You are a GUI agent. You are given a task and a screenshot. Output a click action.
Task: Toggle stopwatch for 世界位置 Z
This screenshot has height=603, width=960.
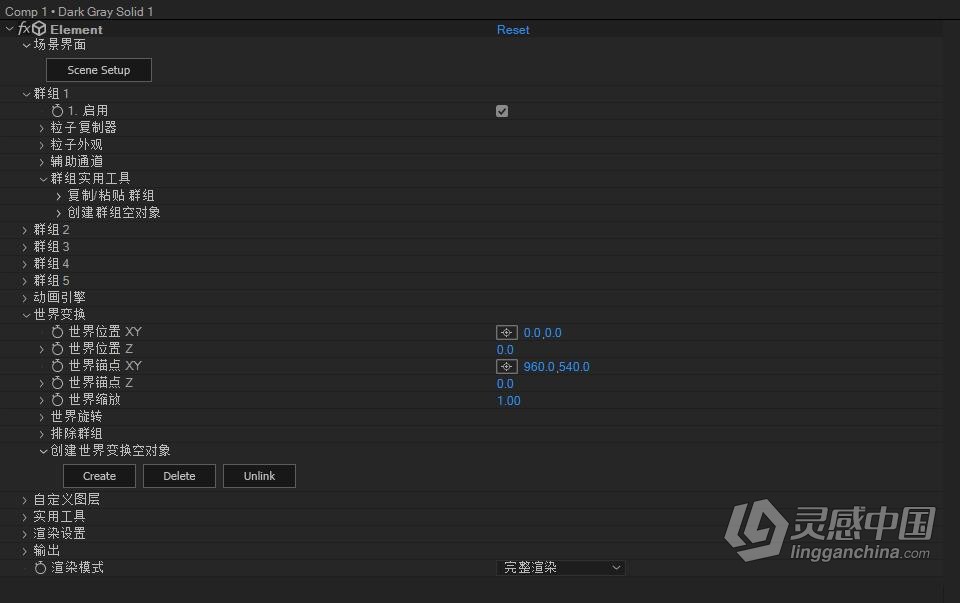coord(58,349)
